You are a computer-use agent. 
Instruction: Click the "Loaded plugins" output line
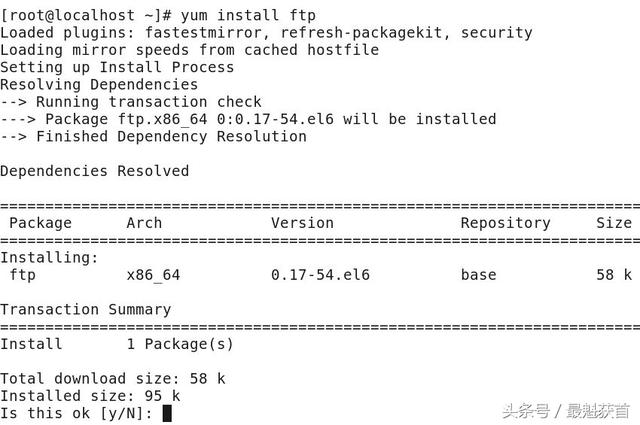pyautogui.click(x=266, y=33)
